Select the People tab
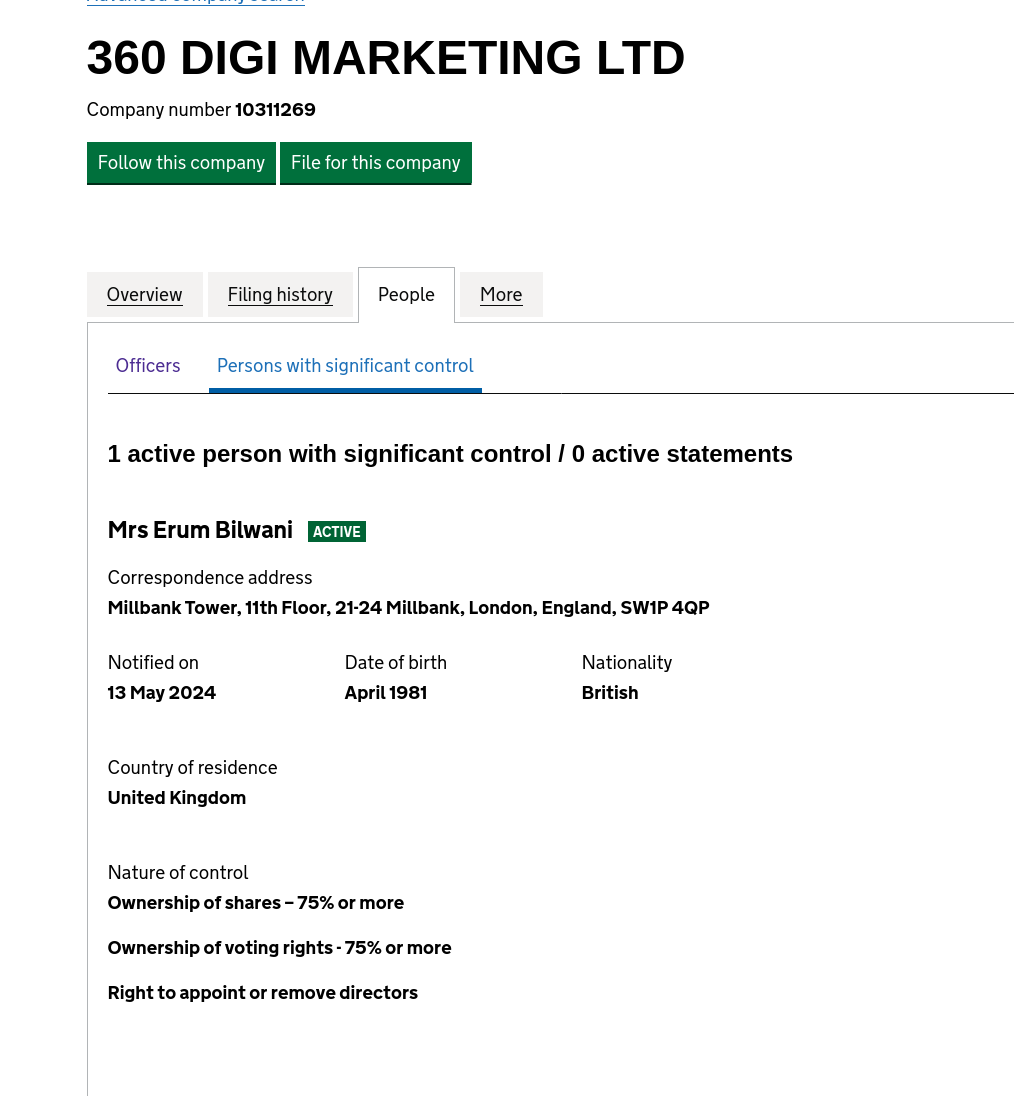Screen dimensions: 1014x1096 pyautogui.click(x=406, y=295)
